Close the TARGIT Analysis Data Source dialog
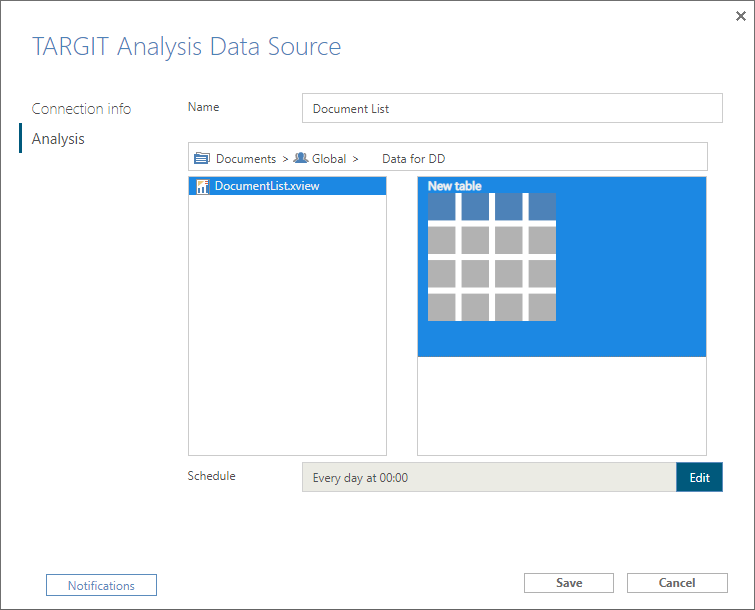Screen dimensions: 755x610 pos(741,16)
